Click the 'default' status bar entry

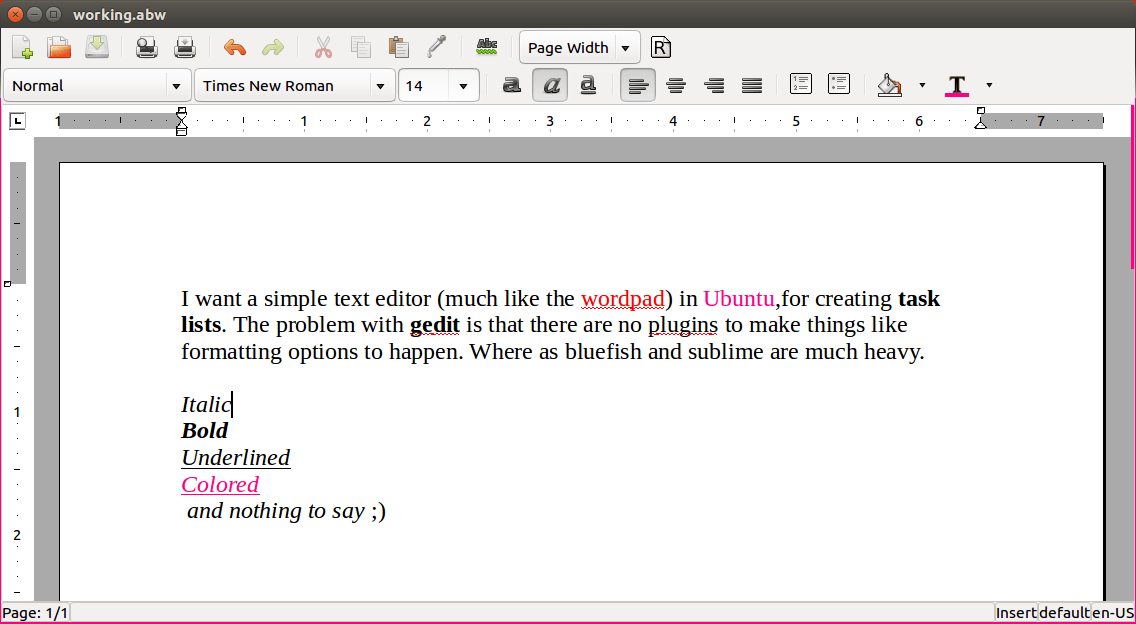click(x=1064, y=613)
